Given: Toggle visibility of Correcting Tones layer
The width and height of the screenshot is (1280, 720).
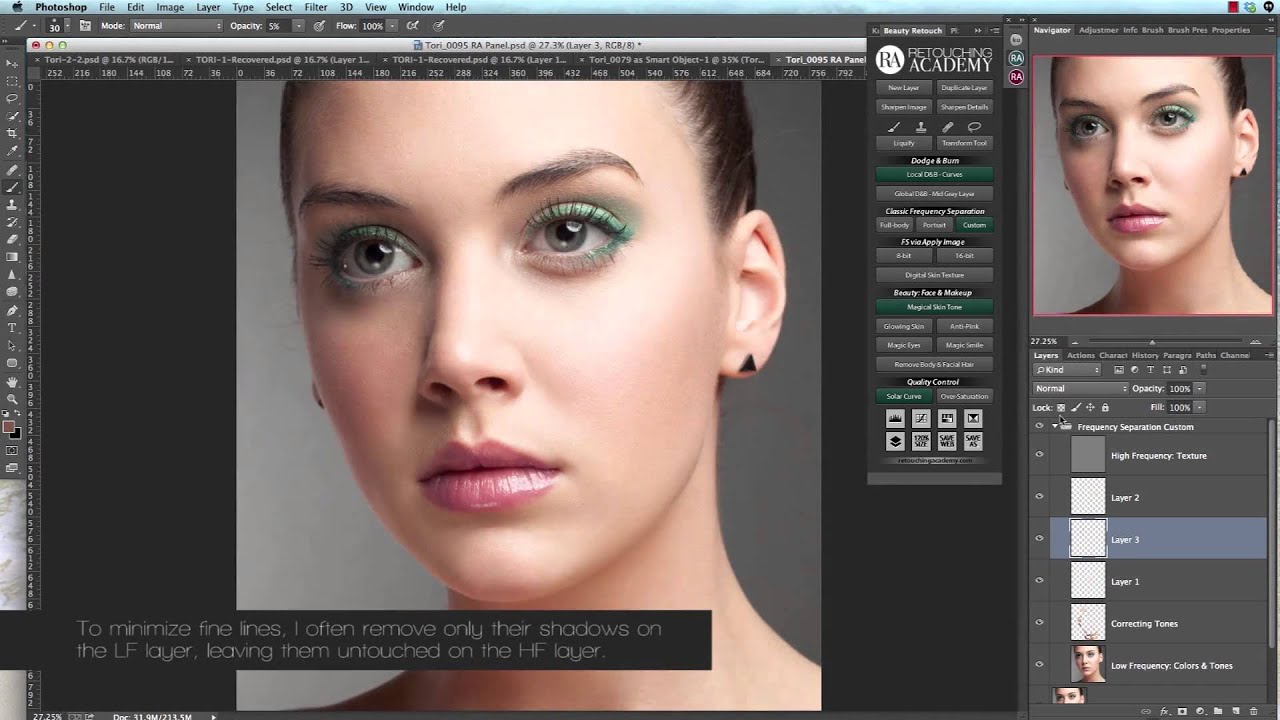Looking at the screenshot, I should pyautogui.click(x=1039, y=623).
